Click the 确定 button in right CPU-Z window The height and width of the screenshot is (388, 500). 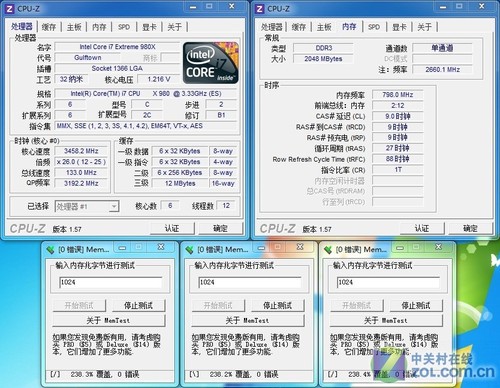tap(470, 229)
